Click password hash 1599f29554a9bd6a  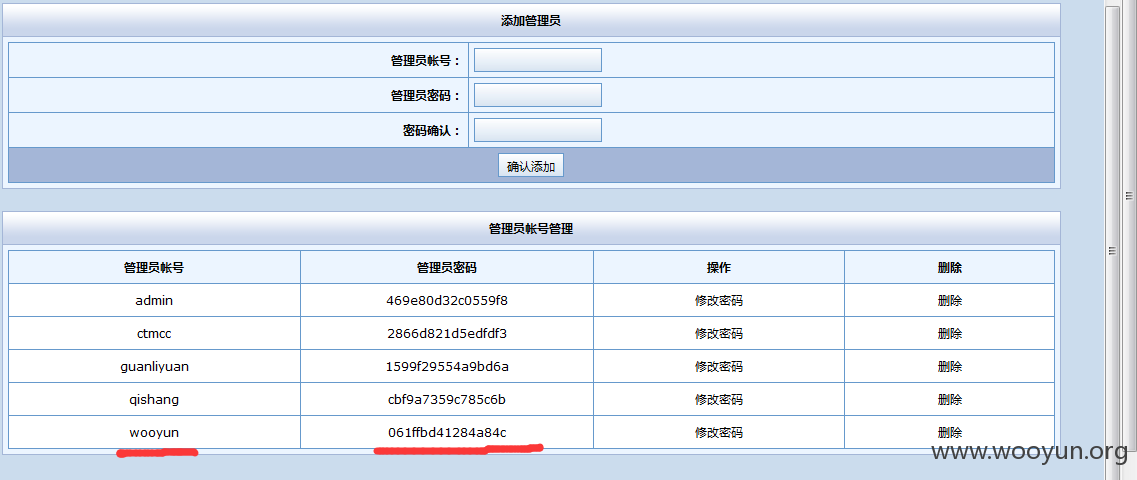[x=447, y=366]
